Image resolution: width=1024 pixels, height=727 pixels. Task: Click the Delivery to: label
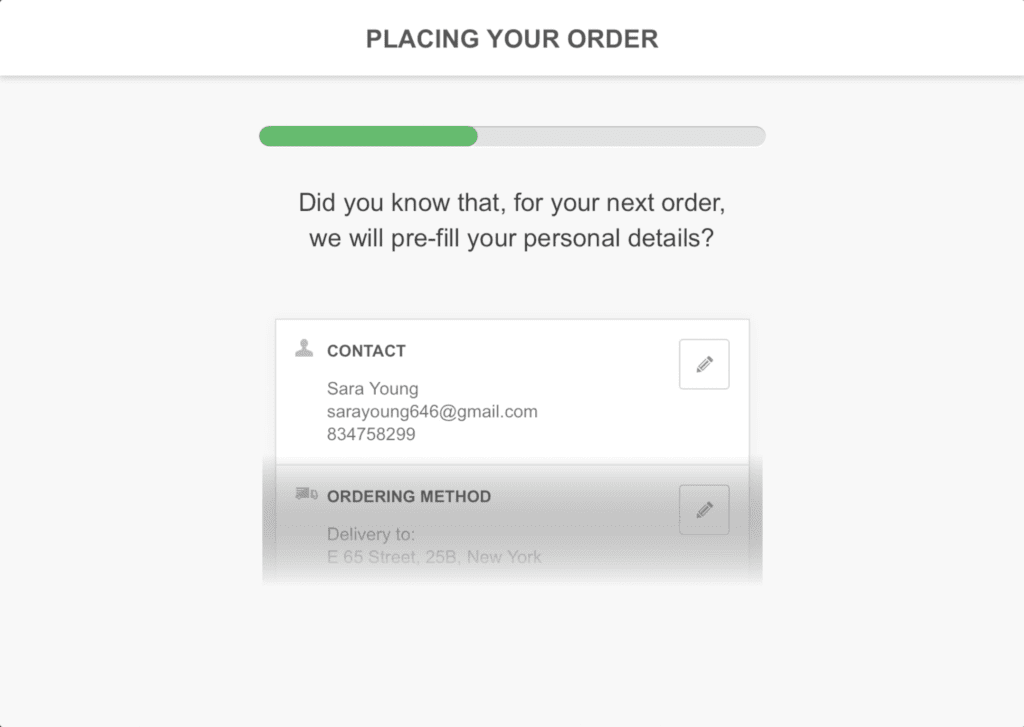(371, 534)
